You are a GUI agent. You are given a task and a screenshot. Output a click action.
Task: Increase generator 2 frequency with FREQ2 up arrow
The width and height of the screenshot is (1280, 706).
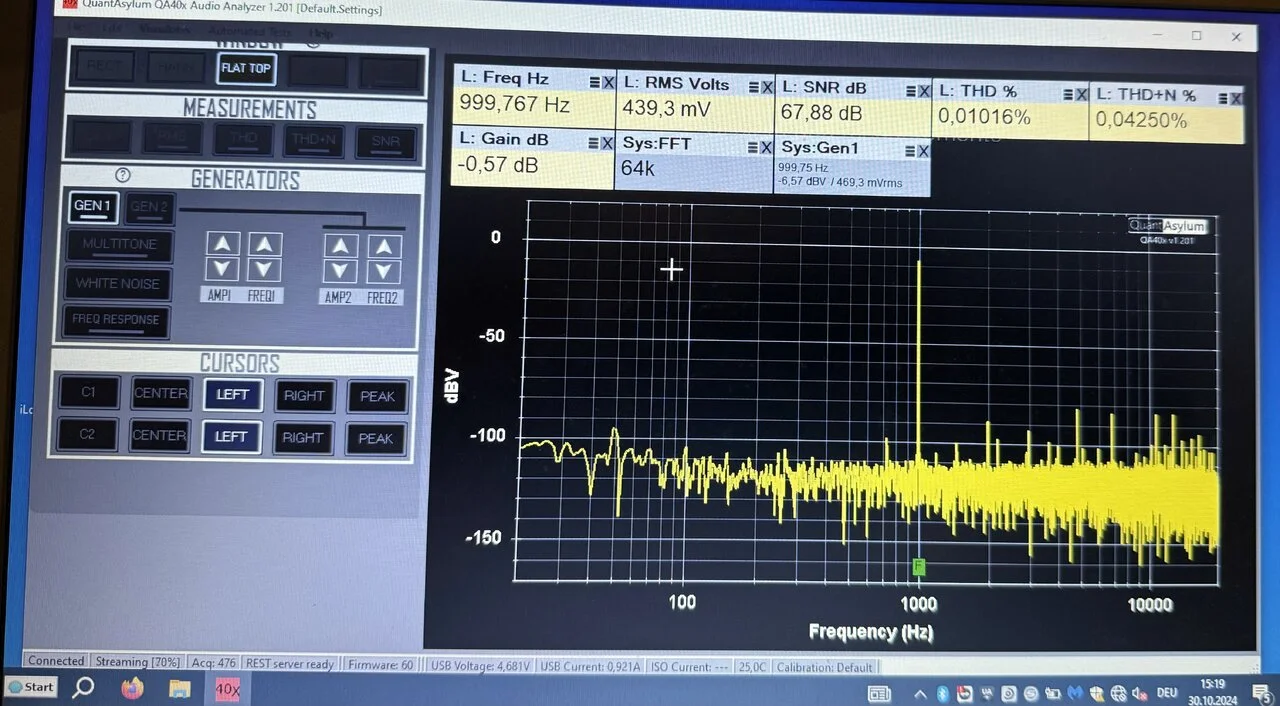point(384,246)
